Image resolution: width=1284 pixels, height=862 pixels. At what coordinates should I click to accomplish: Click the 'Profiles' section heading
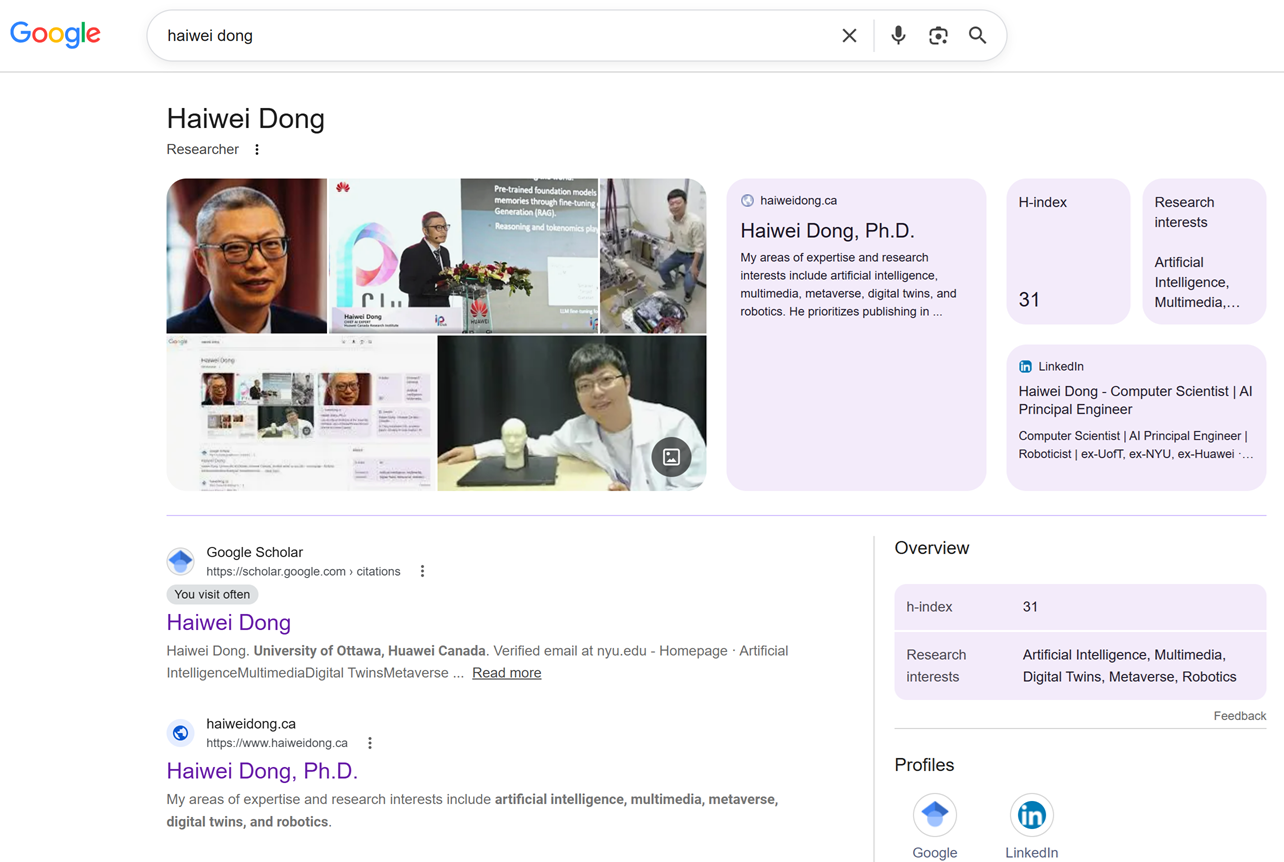[x=924, y=765]
